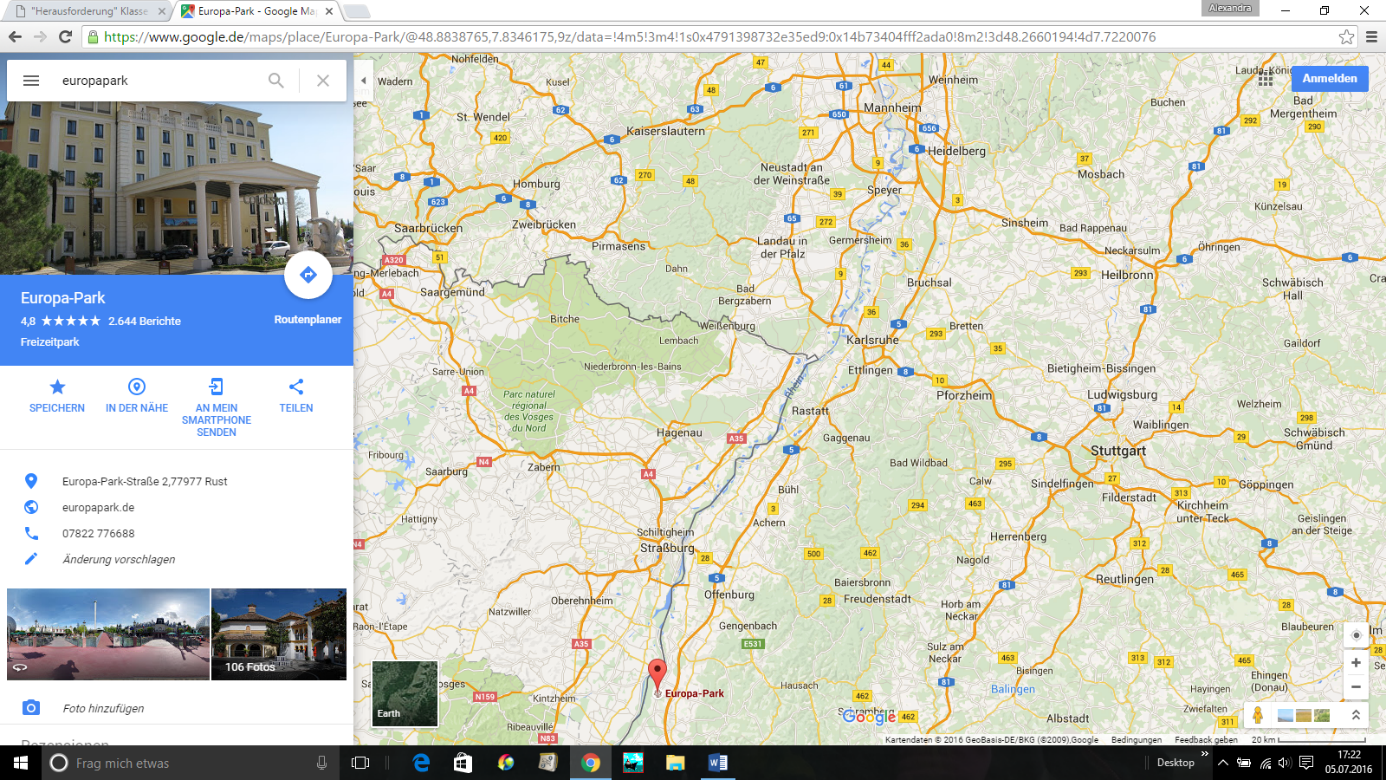
Task: Zoom in on the map with plus
Action: 1356,663
